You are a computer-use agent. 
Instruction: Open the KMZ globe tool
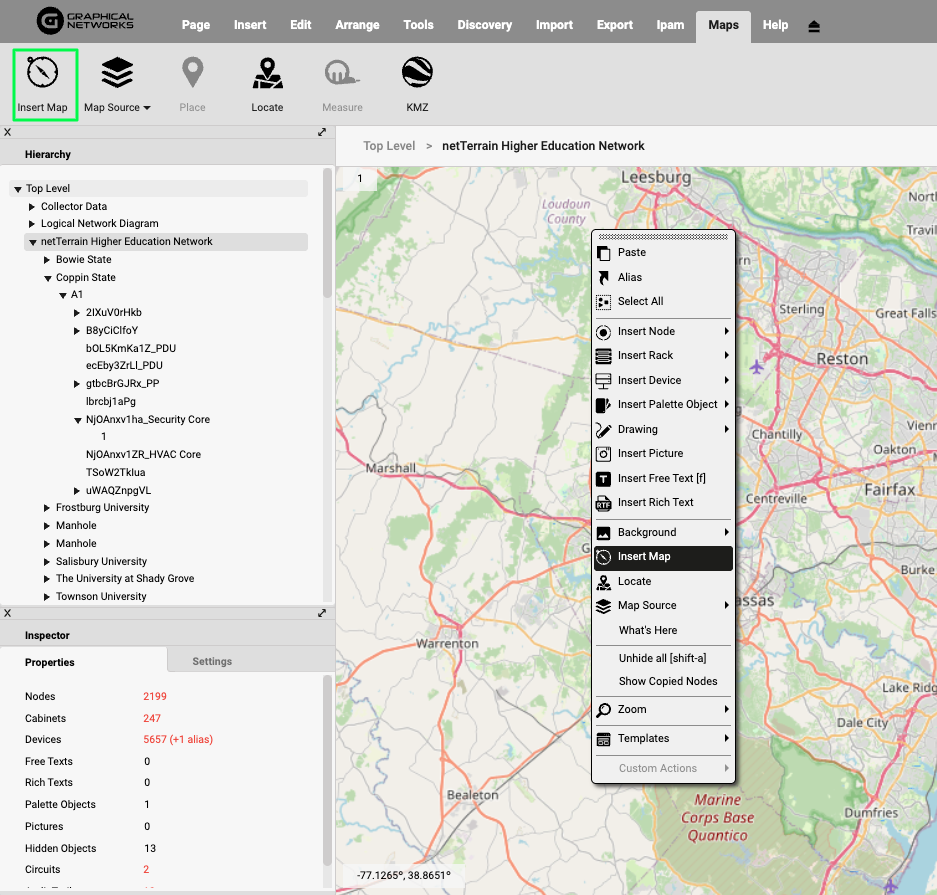(417, 73)
